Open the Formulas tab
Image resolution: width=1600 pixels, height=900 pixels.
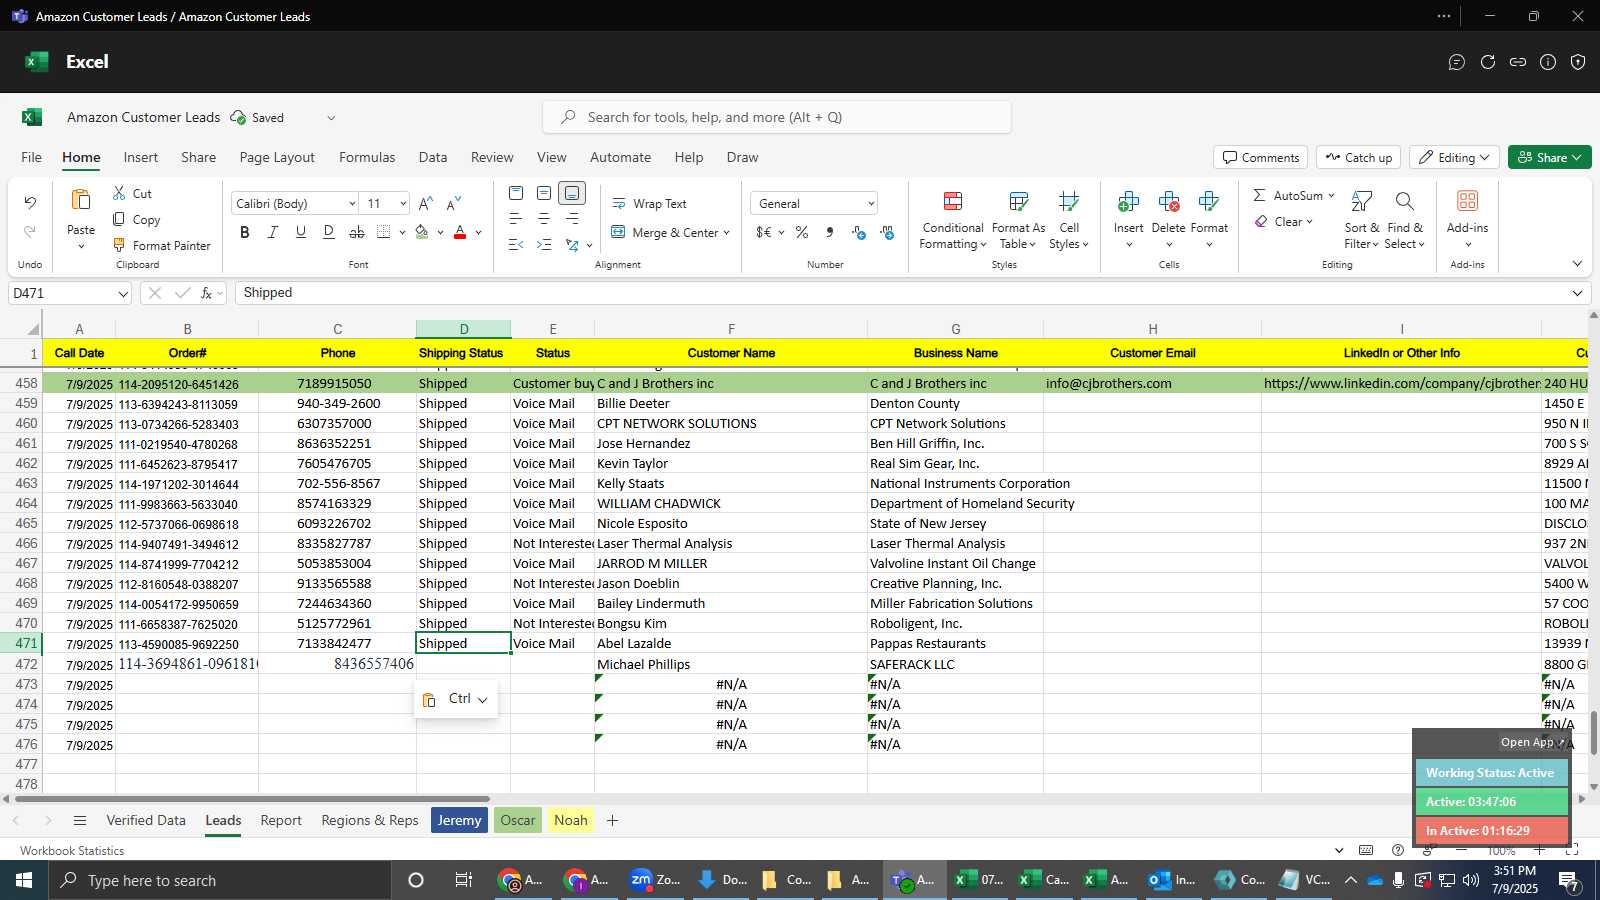tap(367, 157)
